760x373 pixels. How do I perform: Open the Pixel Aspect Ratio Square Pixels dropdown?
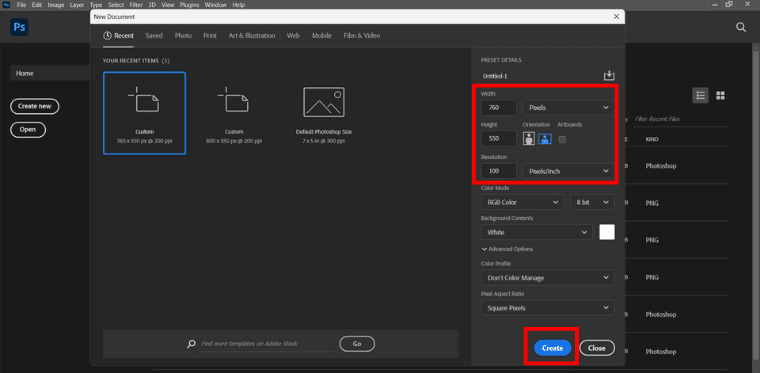coord(548,308)
